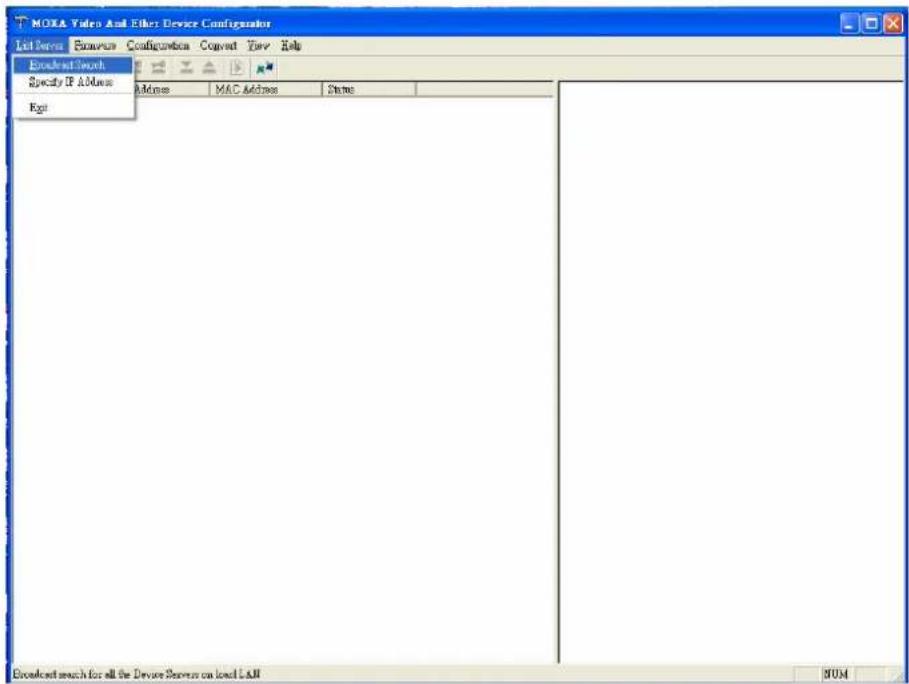
Task: Click the toolbar icon left of the import arrow
Action: [158, 68]
